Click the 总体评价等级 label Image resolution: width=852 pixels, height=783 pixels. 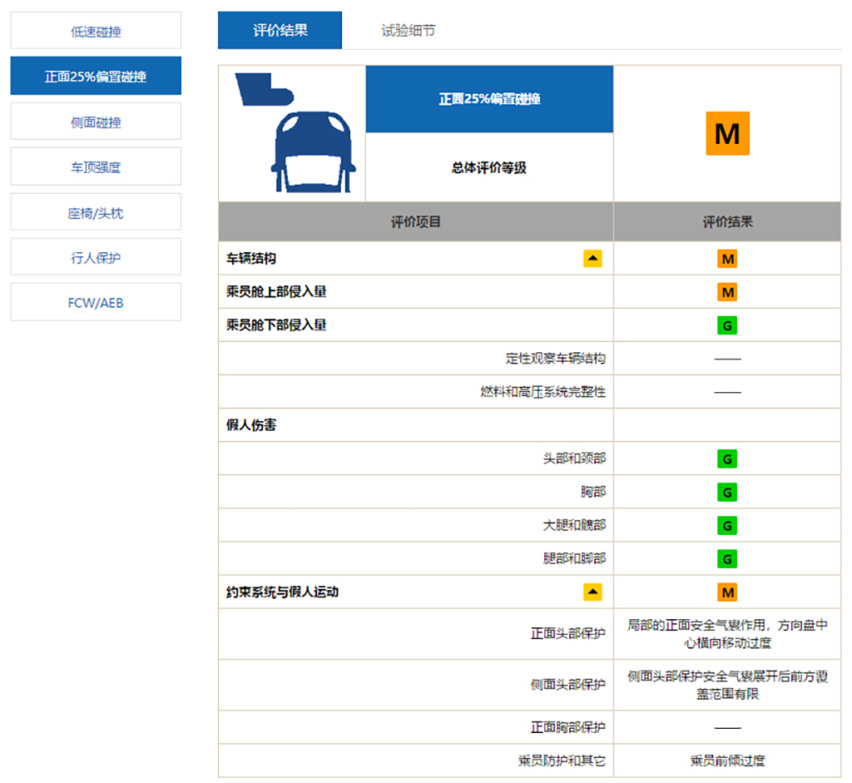pyautogui.click(x=489, y=167)
